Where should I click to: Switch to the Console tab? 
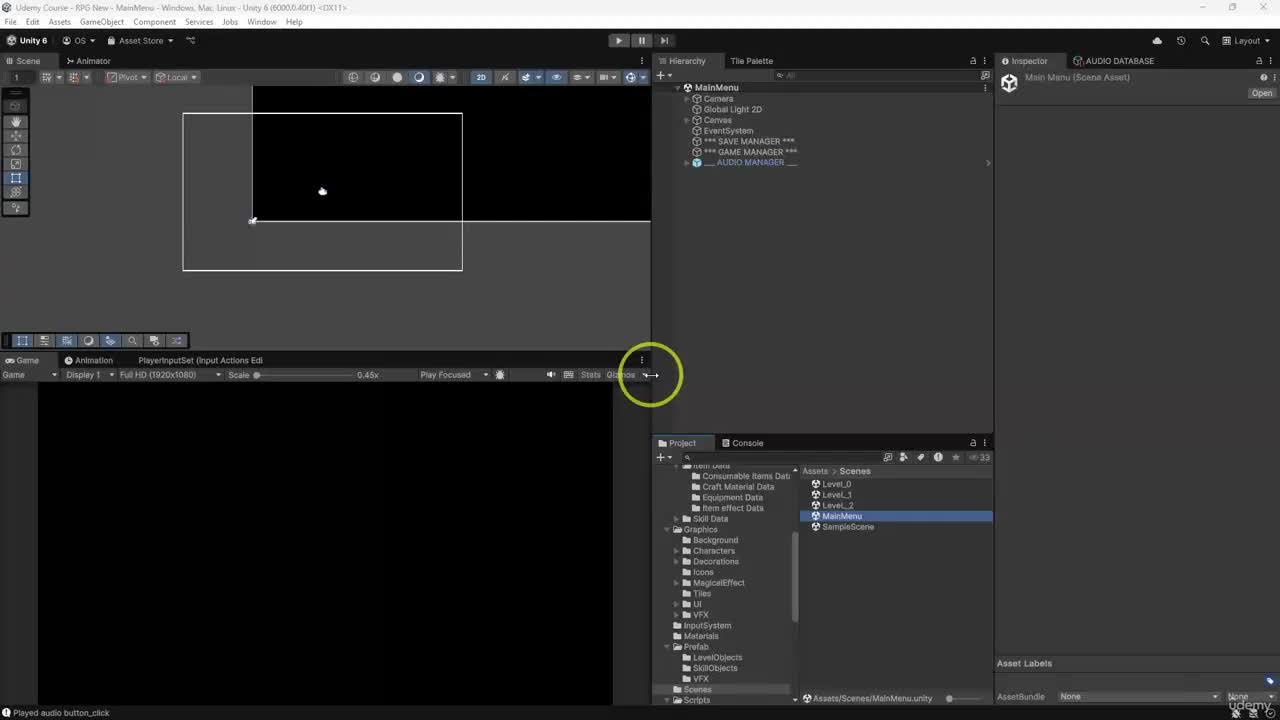pos(742,443)
